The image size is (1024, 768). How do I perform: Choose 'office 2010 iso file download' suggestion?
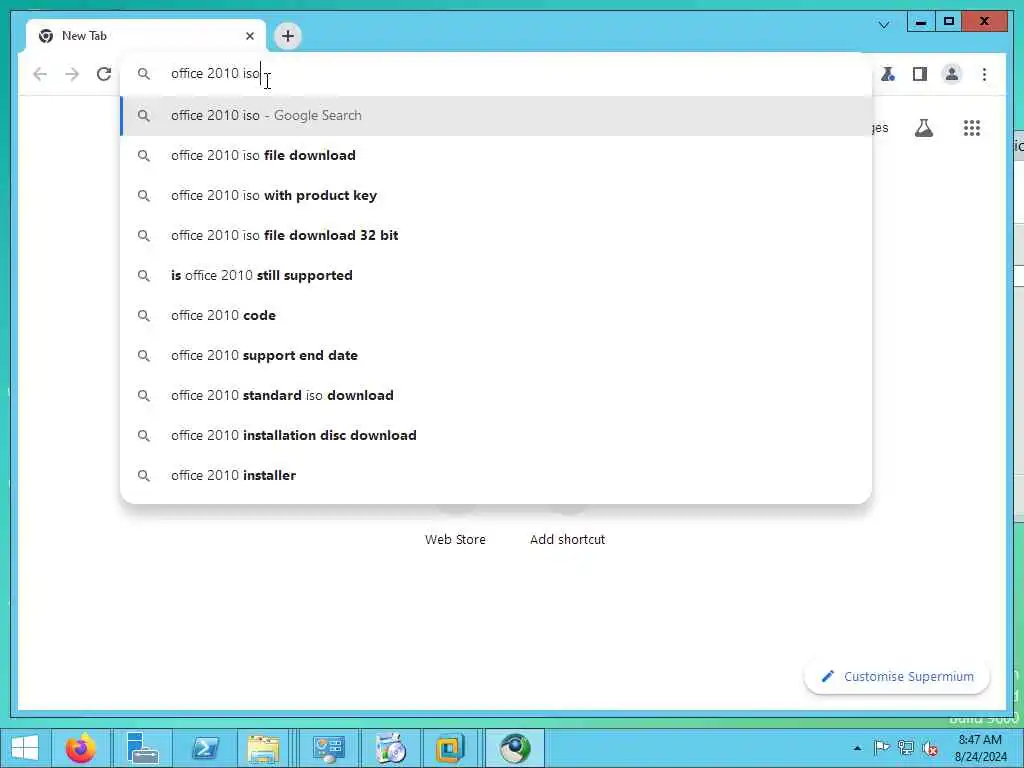click(x=496, y=155)
